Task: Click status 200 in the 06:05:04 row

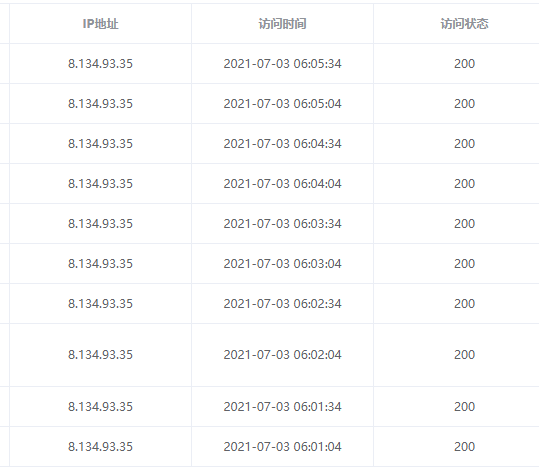Action: [464, 104]
